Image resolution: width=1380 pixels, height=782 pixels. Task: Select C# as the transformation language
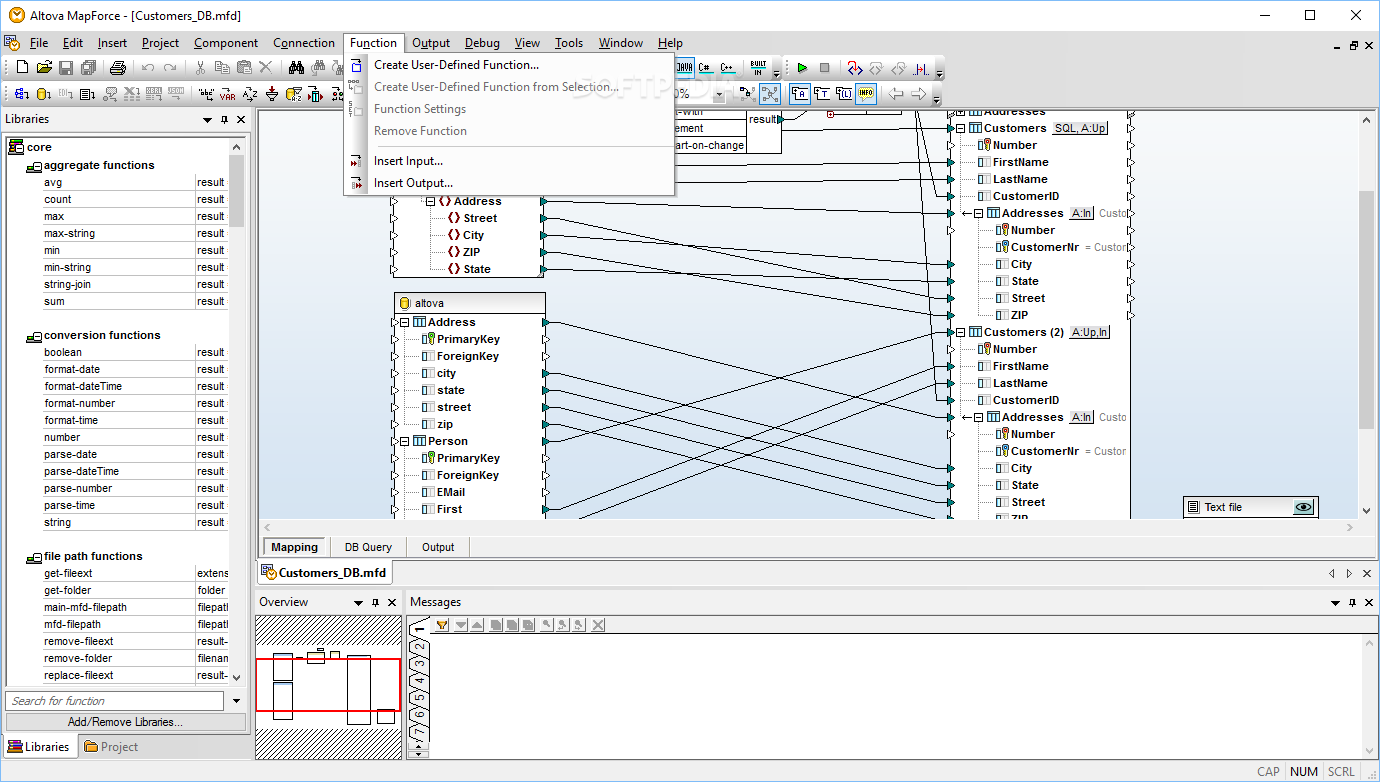tap(706, 68)
